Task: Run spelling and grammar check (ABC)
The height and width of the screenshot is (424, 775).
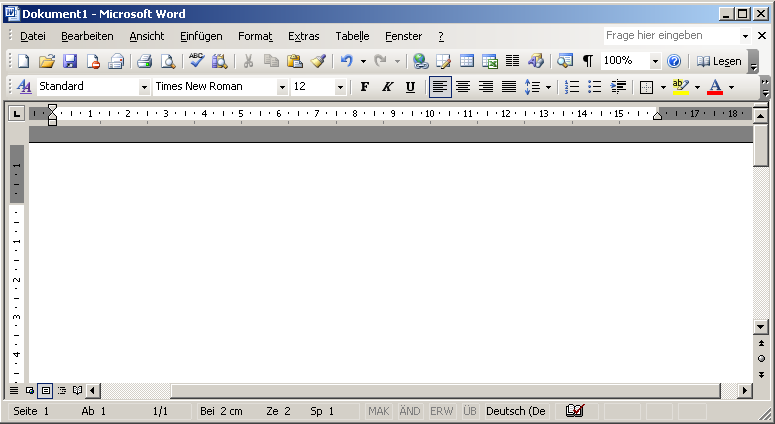Action: point(196,60)
